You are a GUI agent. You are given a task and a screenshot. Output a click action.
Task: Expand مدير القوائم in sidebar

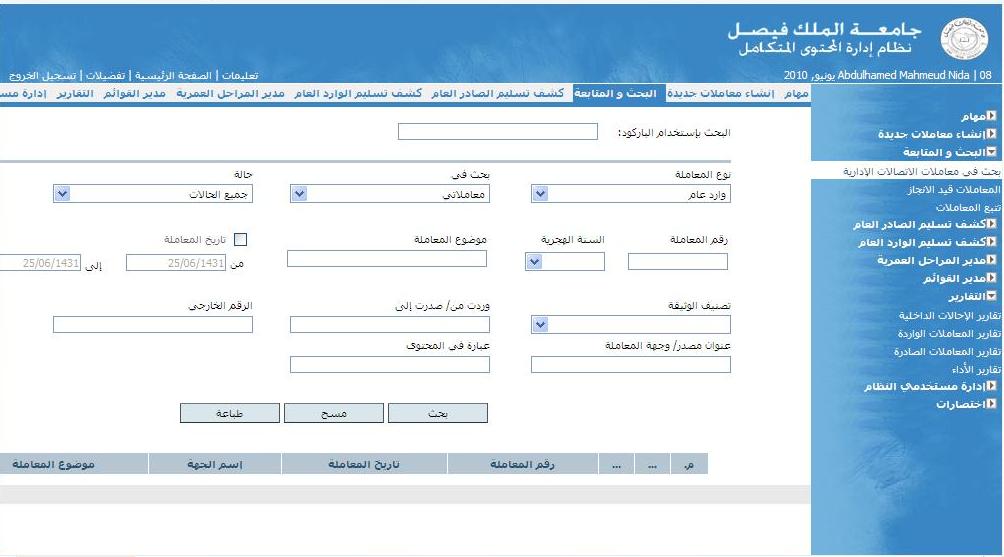[x=991, y=278]
